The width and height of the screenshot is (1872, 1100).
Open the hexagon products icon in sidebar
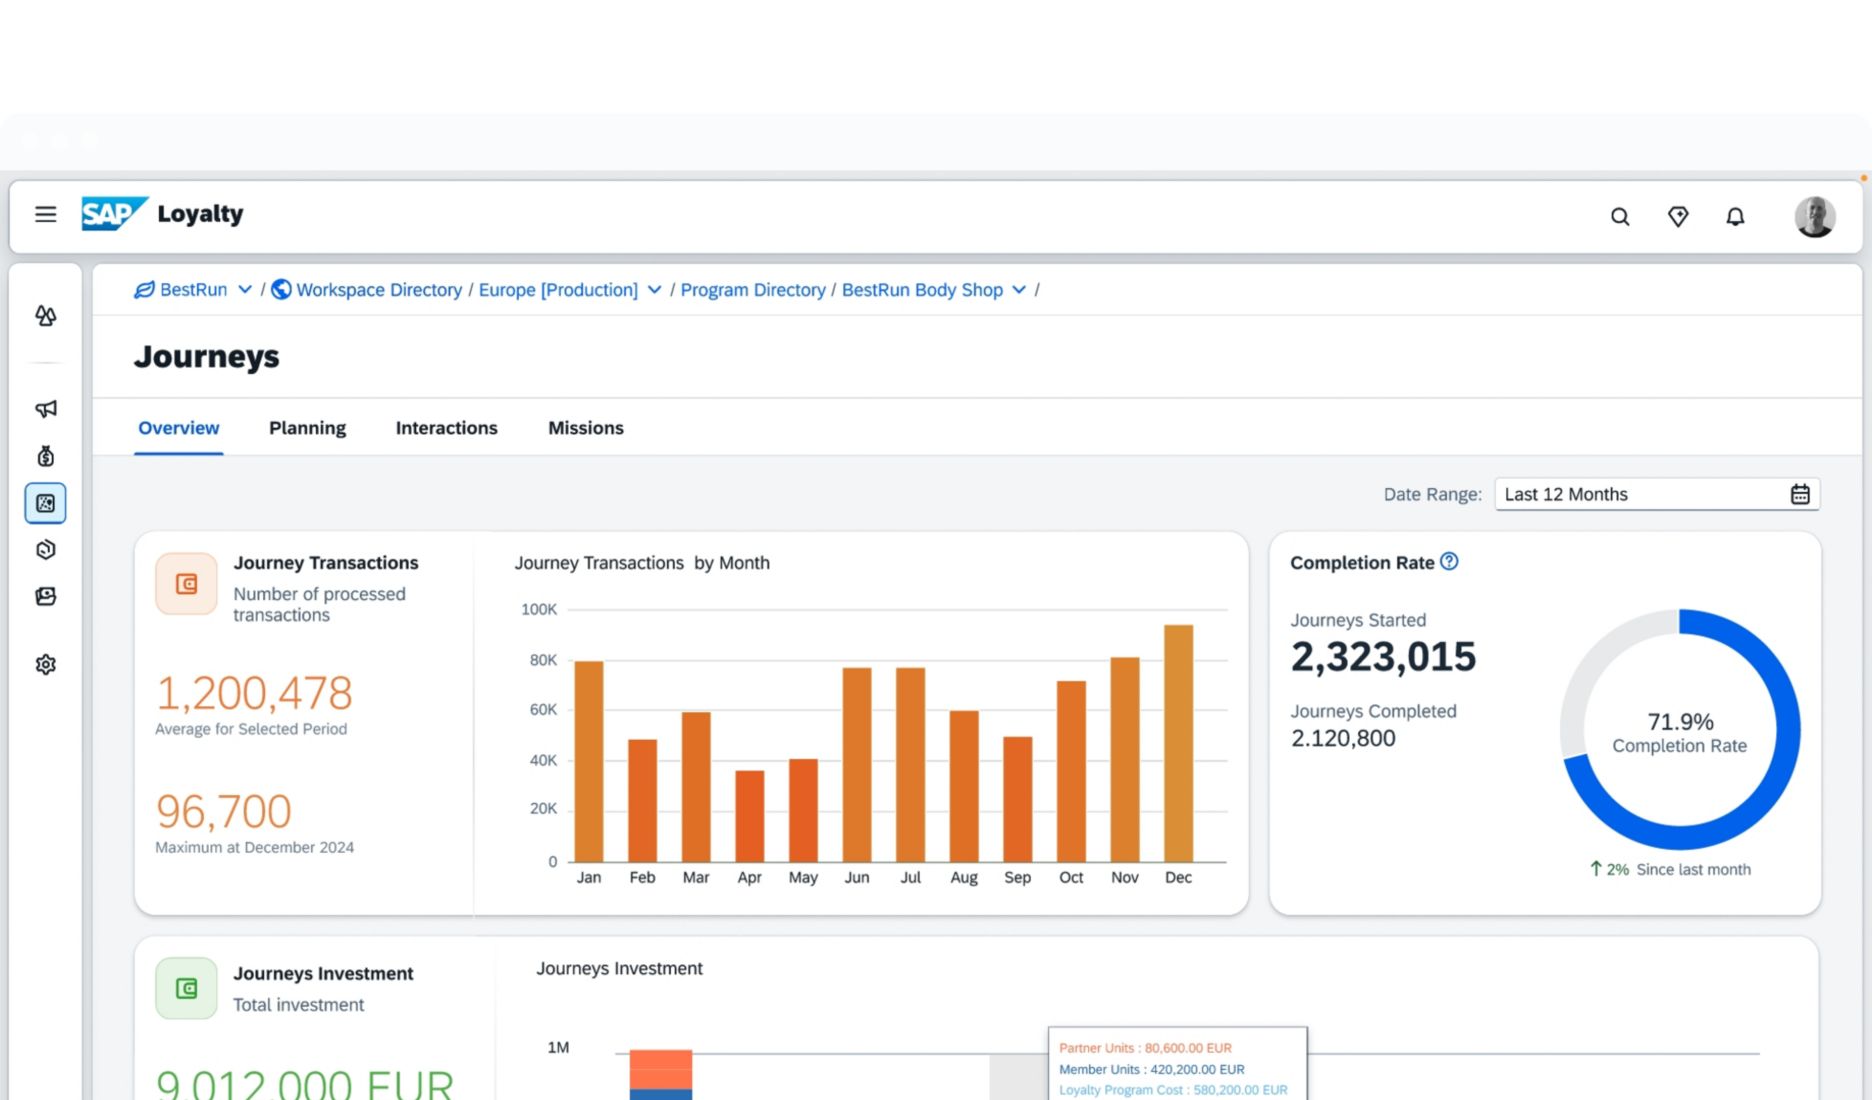[x=45, y=549]
